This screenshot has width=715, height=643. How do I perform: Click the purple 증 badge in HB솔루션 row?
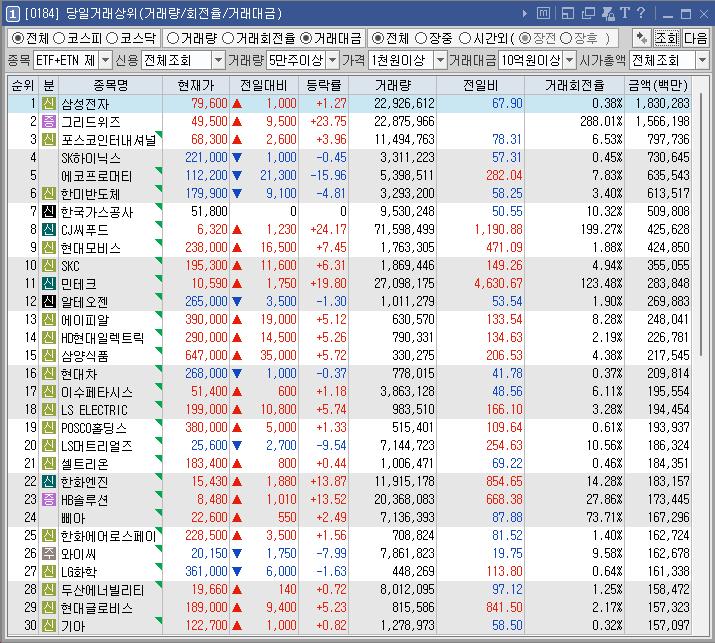coord(49,499)
